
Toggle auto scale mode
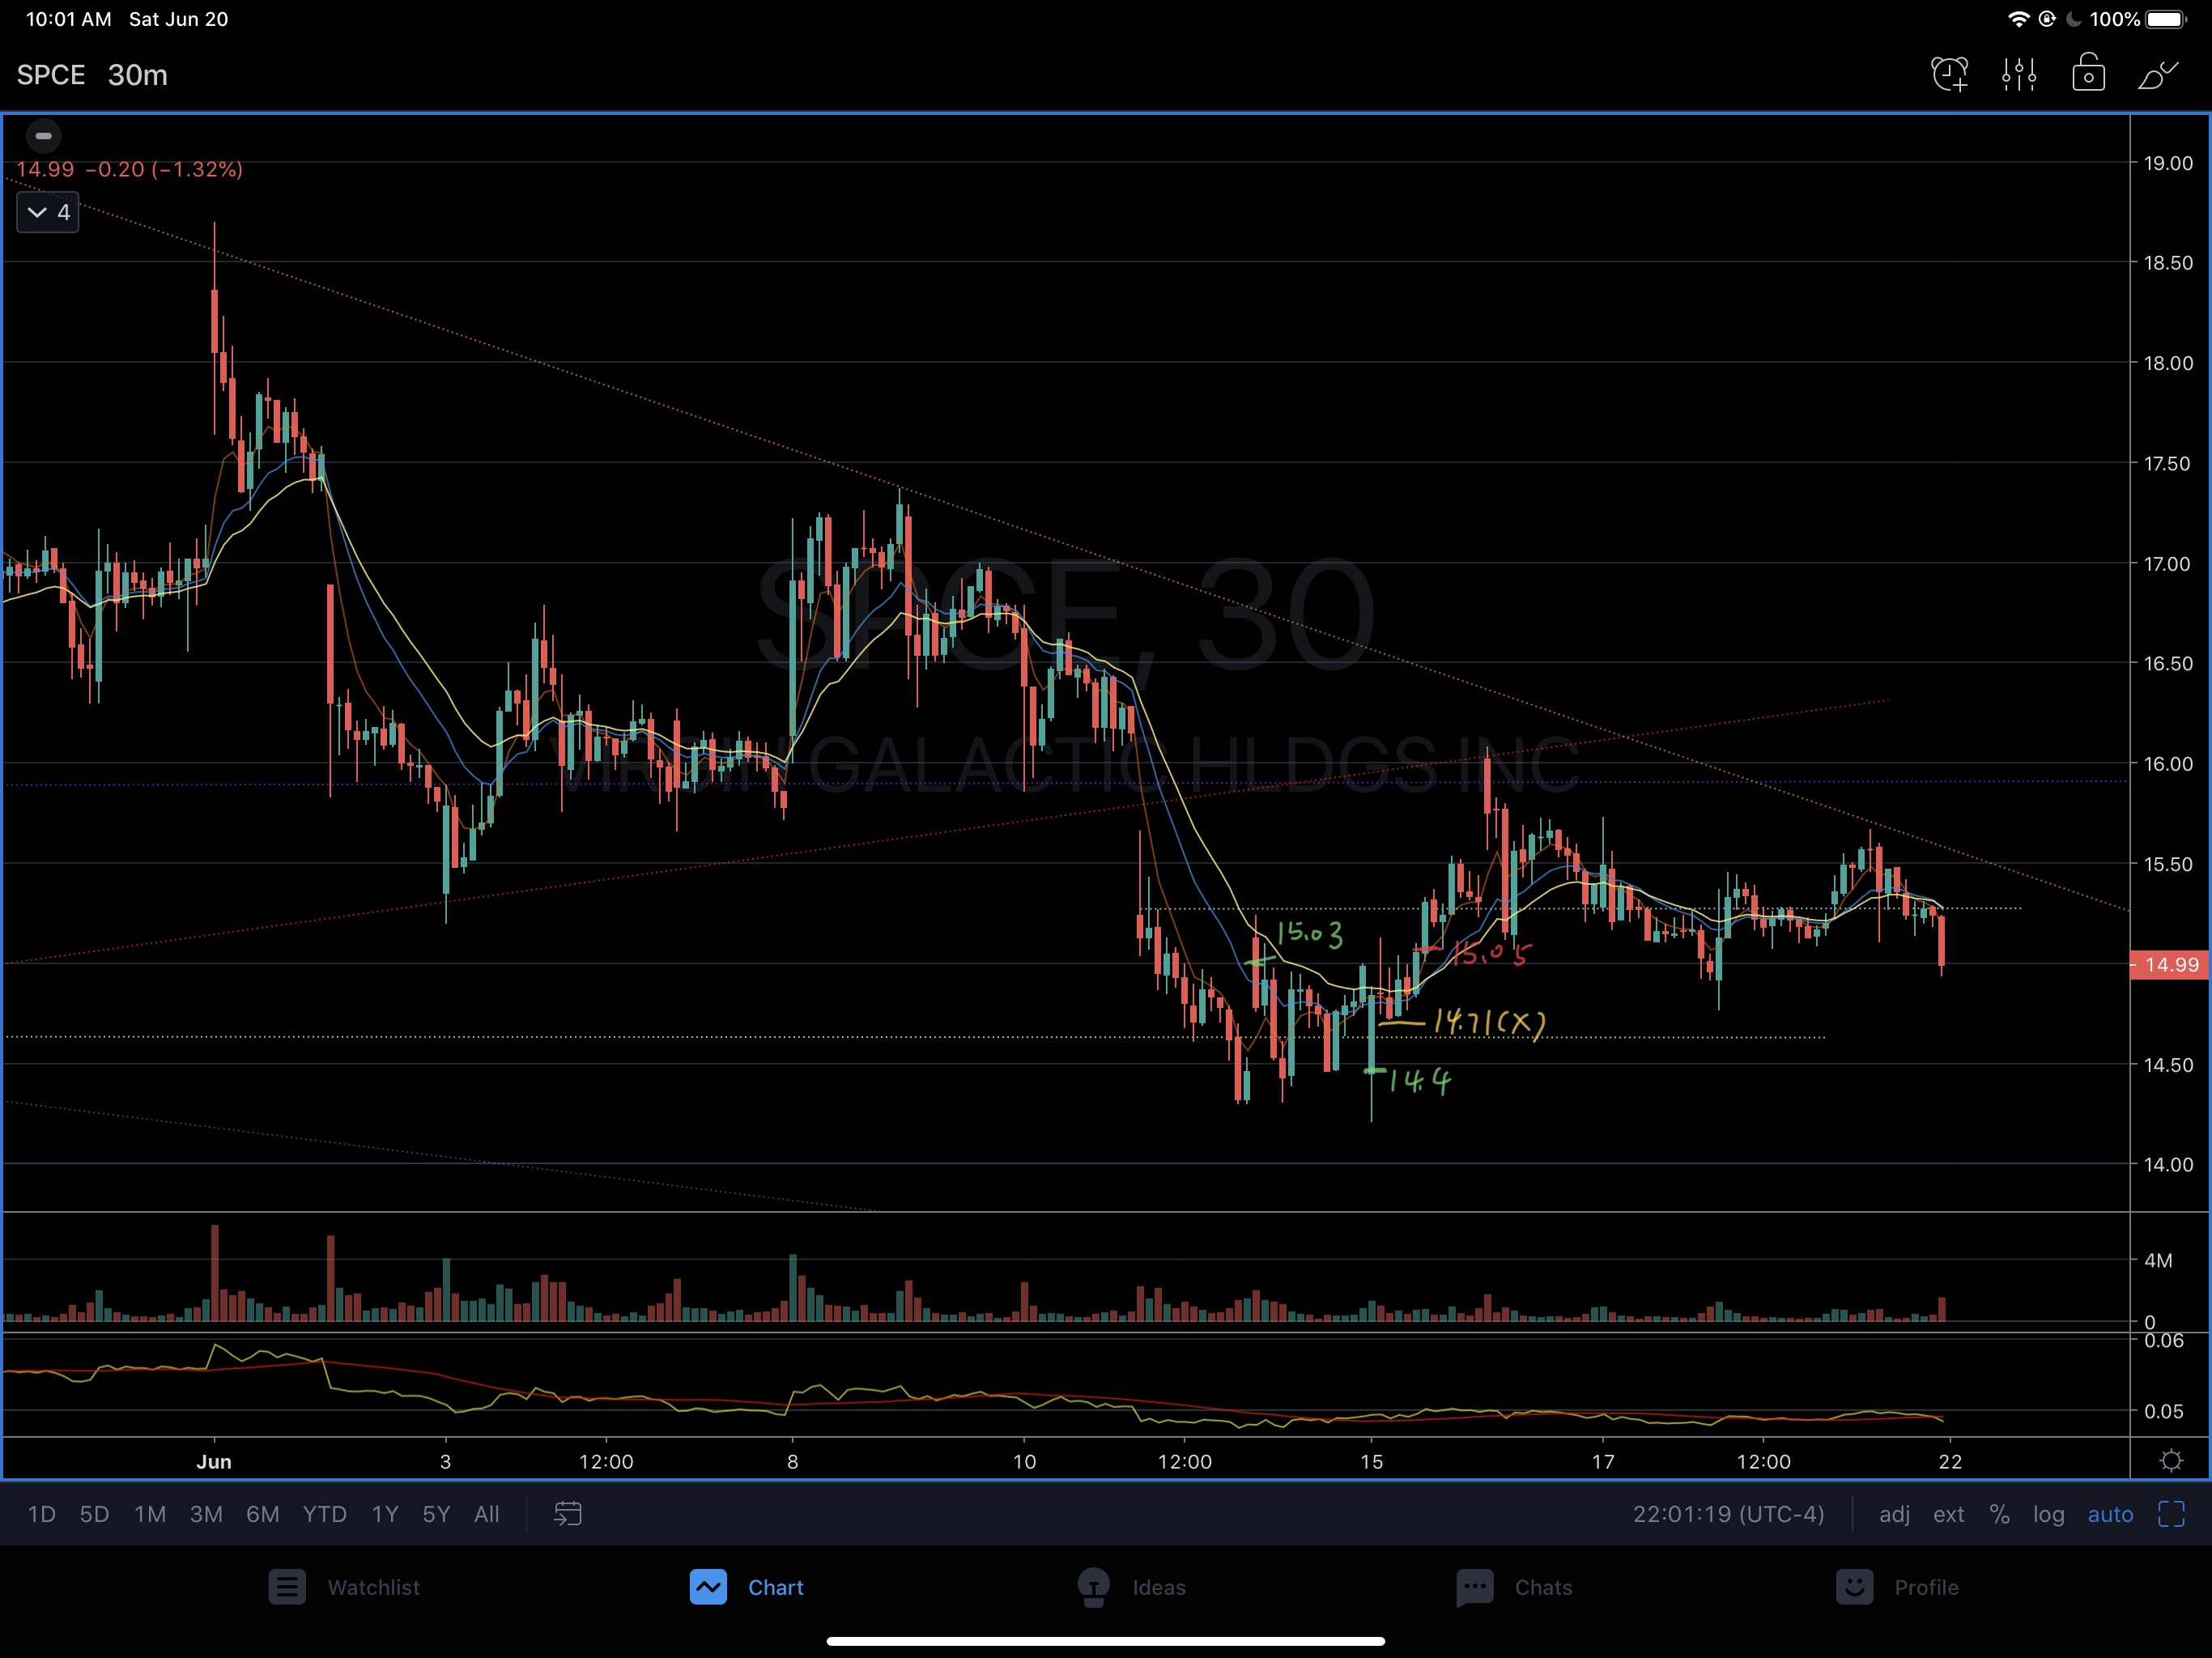[2110, 1514]
